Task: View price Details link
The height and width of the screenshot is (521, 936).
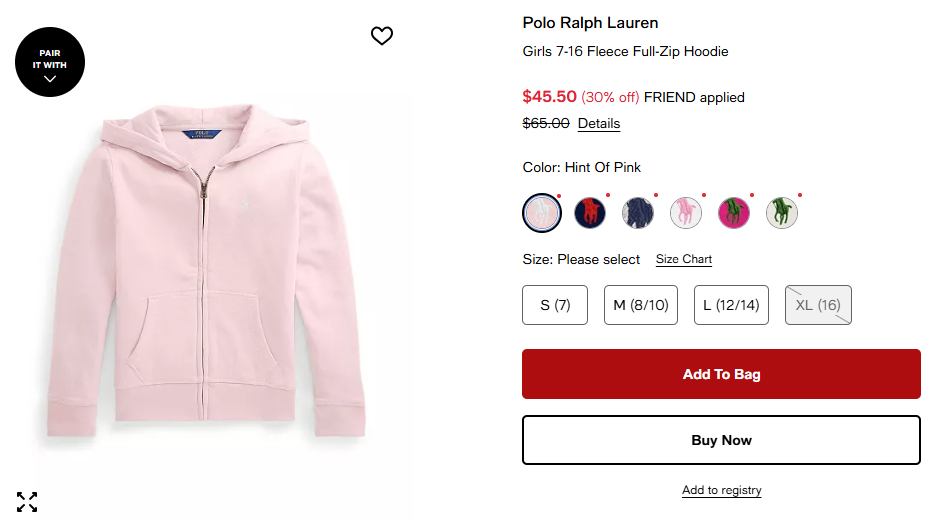Action: click(x=599, y=124)
